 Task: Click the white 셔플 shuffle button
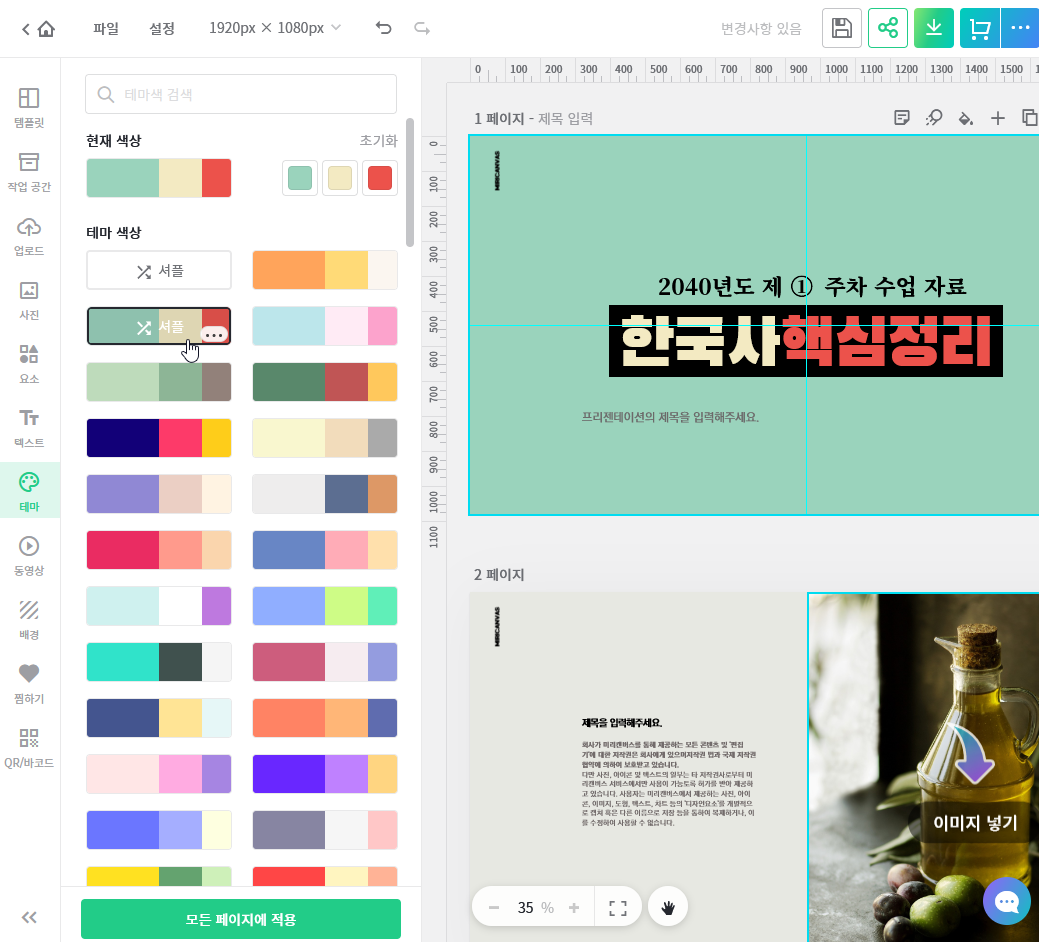click(159, 270)
